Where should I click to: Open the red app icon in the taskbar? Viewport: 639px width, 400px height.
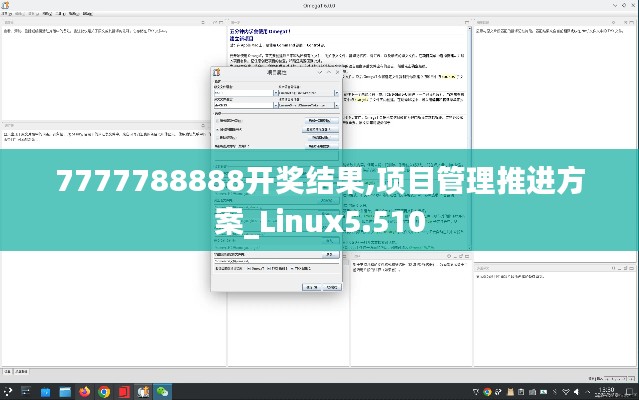(123, 392)
